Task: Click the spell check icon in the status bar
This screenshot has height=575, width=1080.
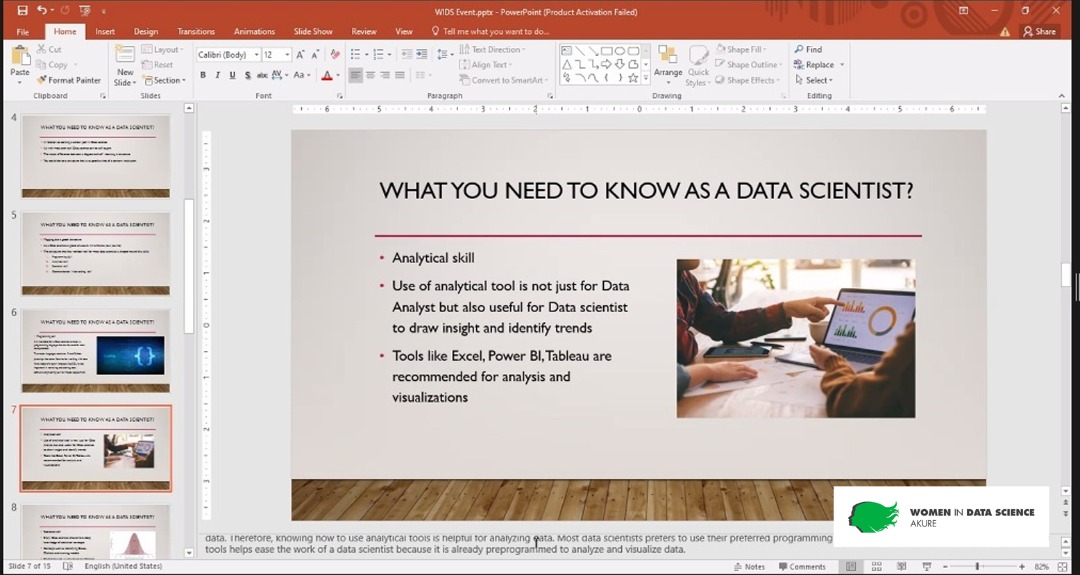Action: (x=68, y=566)
